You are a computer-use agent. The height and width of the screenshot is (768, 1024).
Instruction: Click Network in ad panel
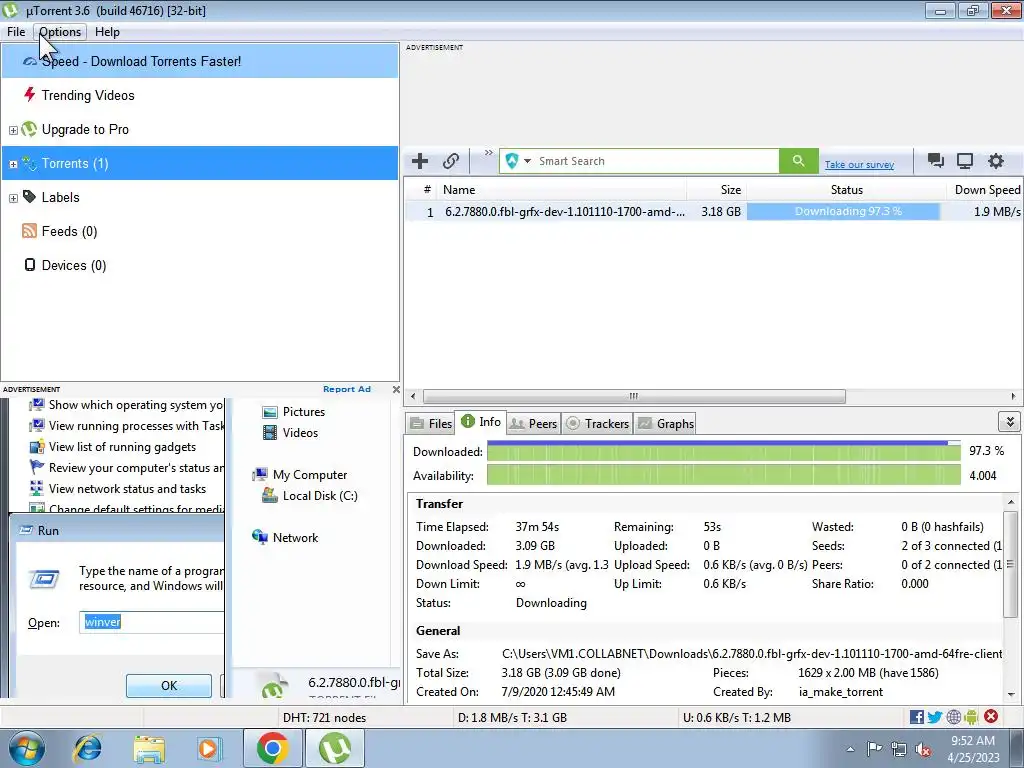pos(285,537)
